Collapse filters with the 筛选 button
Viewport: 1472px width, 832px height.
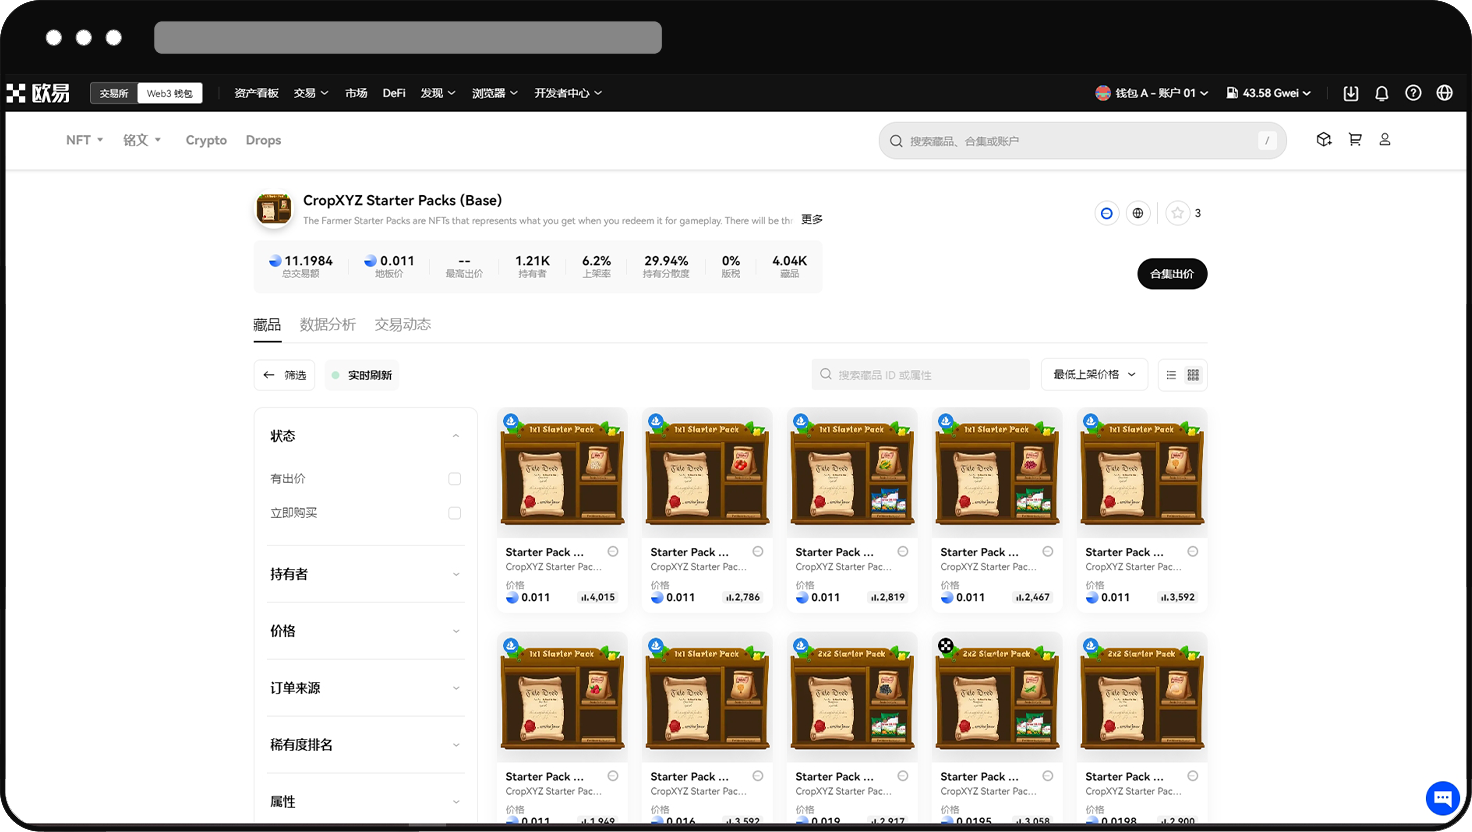pos(285,375)
